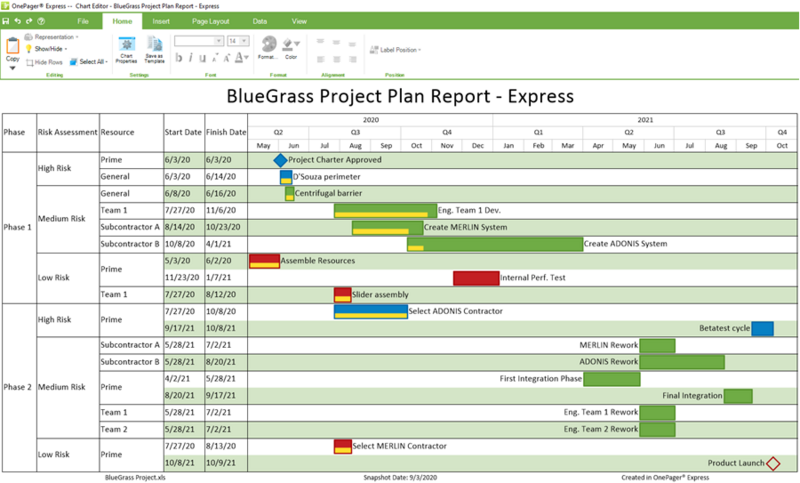Click the Redo arrow icon
The image size is (800, 483).
pyautogui.click(x=29, y=21)
